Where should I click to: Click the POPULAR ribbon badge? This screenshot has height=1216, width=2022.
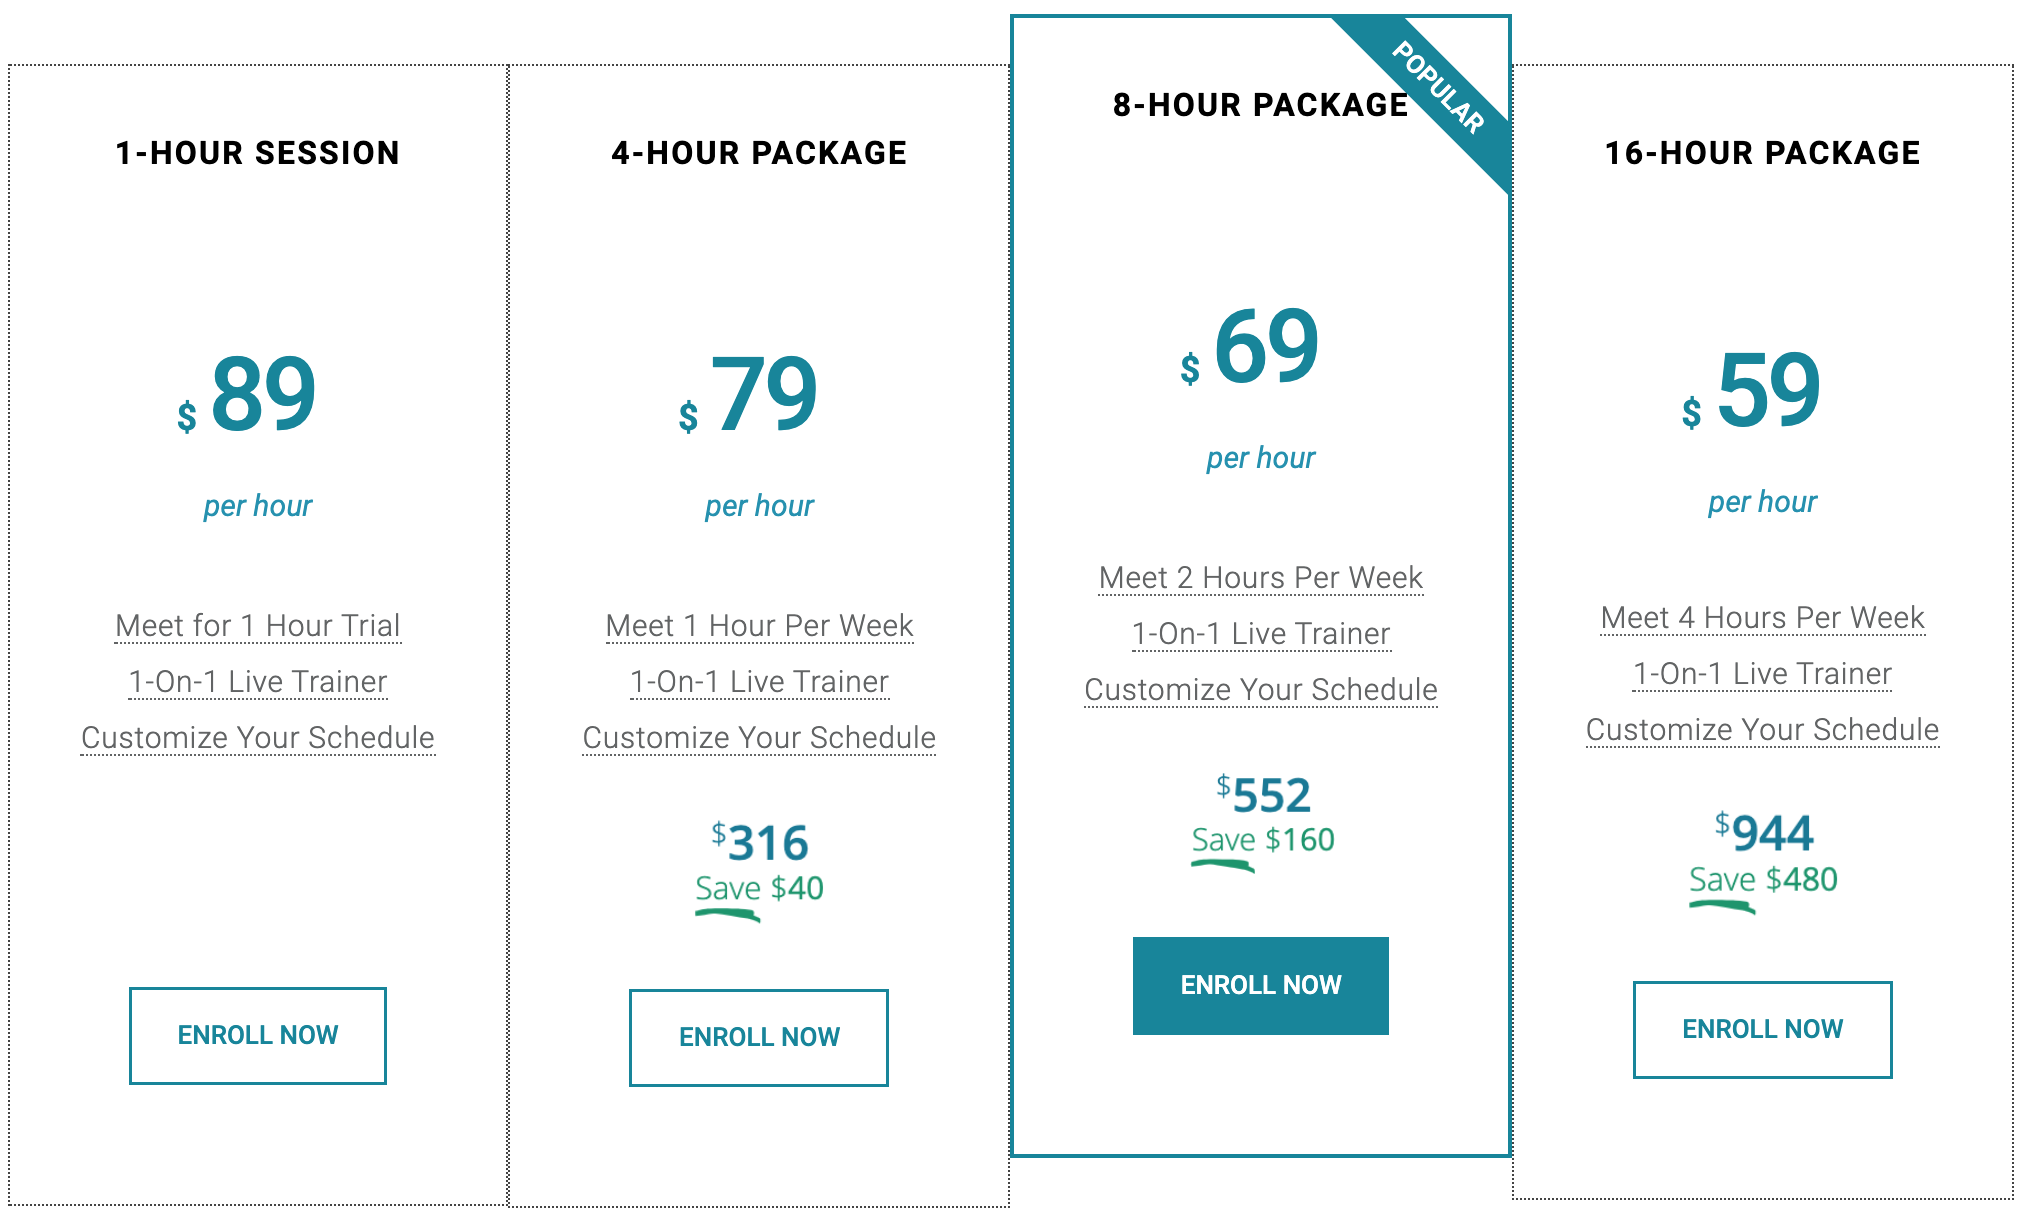(x=1436, y=90)
